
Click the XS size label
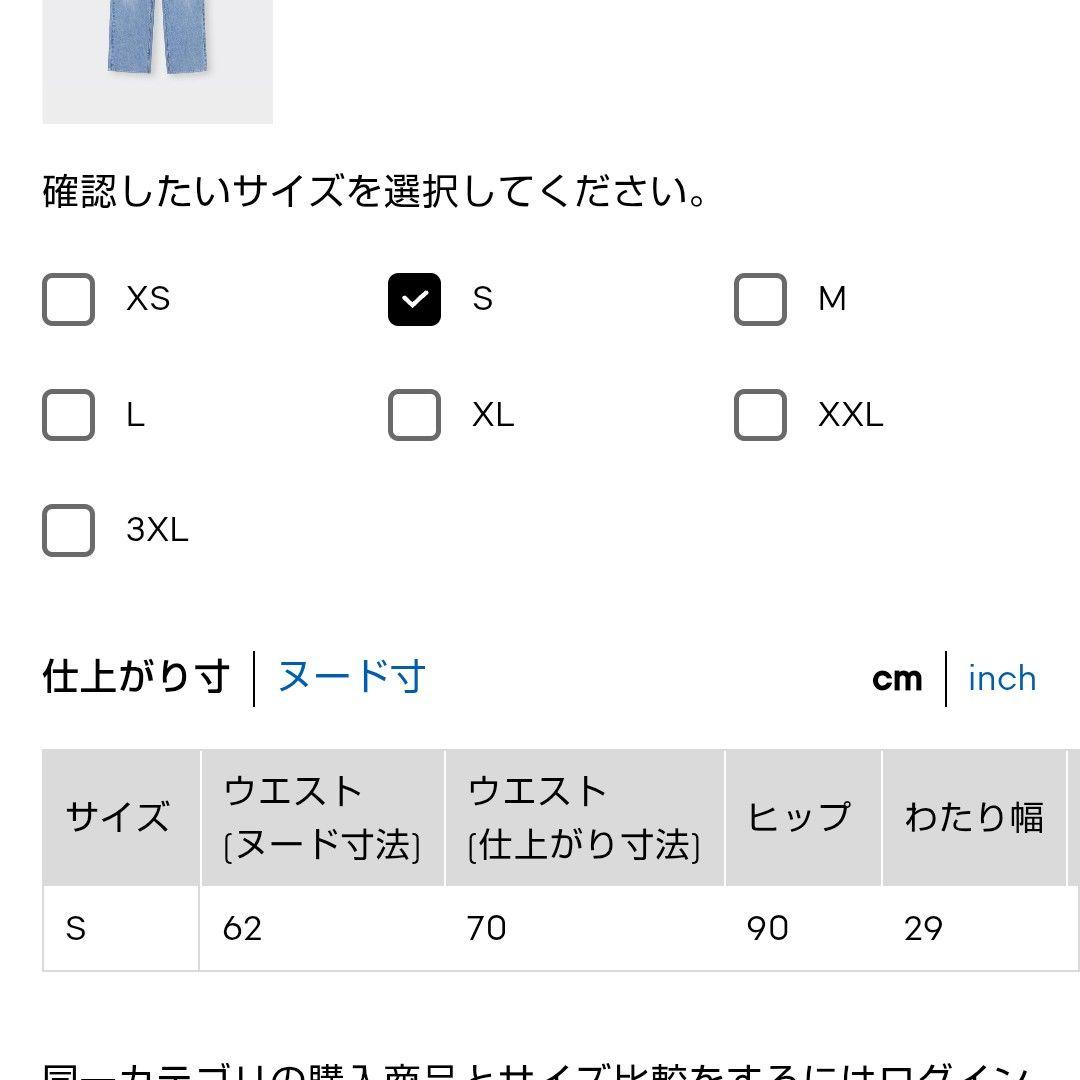point(148,299)
